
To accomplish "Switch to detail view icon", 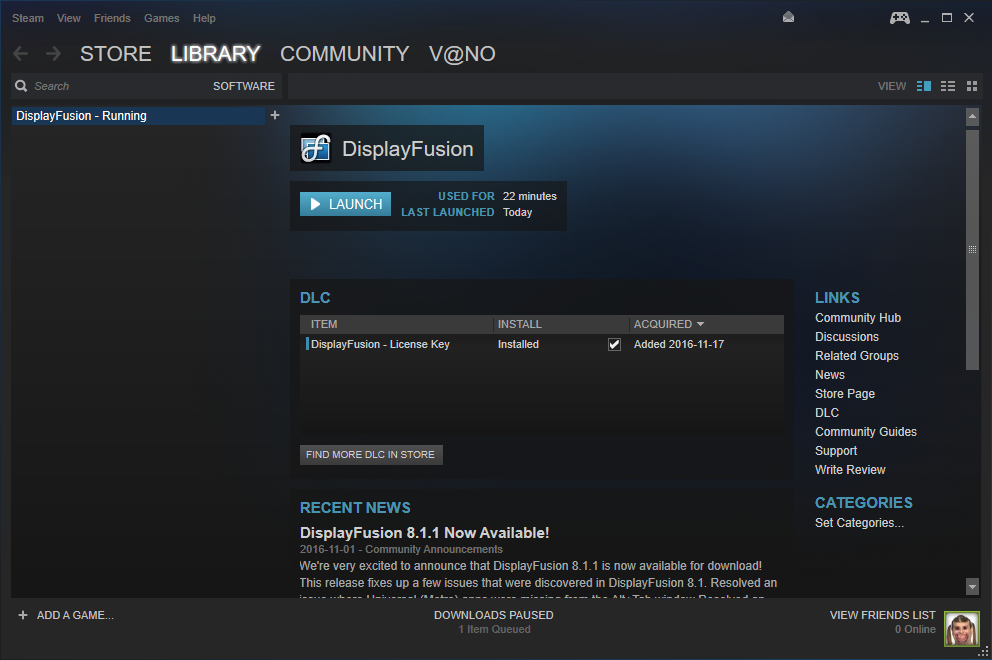I will tap(924, 86).
